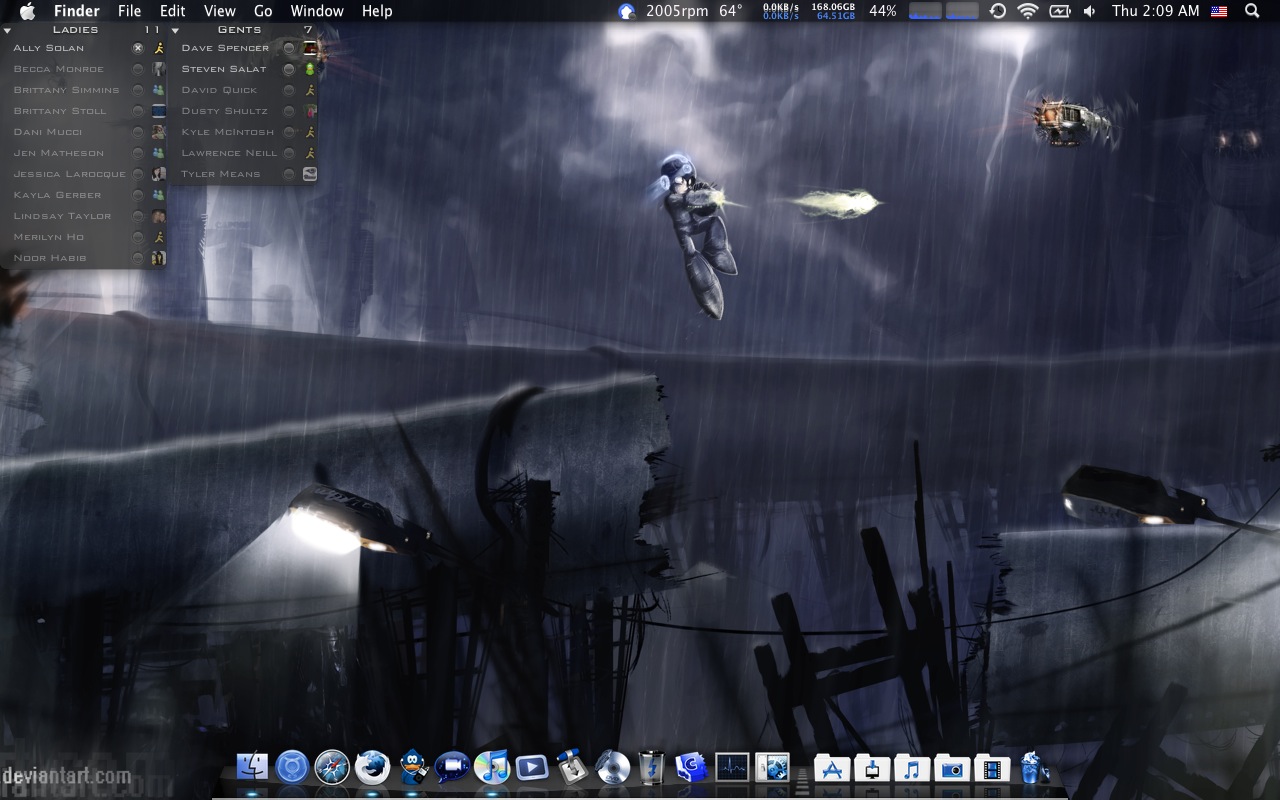Open the Go menu
Image resolution: width=1280 pixels, height=800 pixels.
tap(263, 11)
